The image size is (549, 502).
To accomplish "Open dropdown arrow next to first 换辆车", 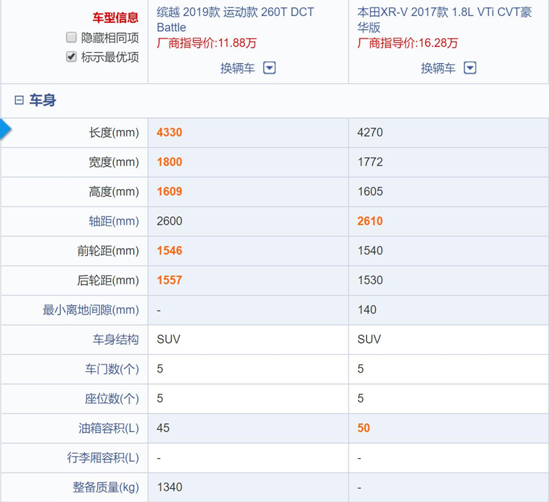I will tap(269, 68).
